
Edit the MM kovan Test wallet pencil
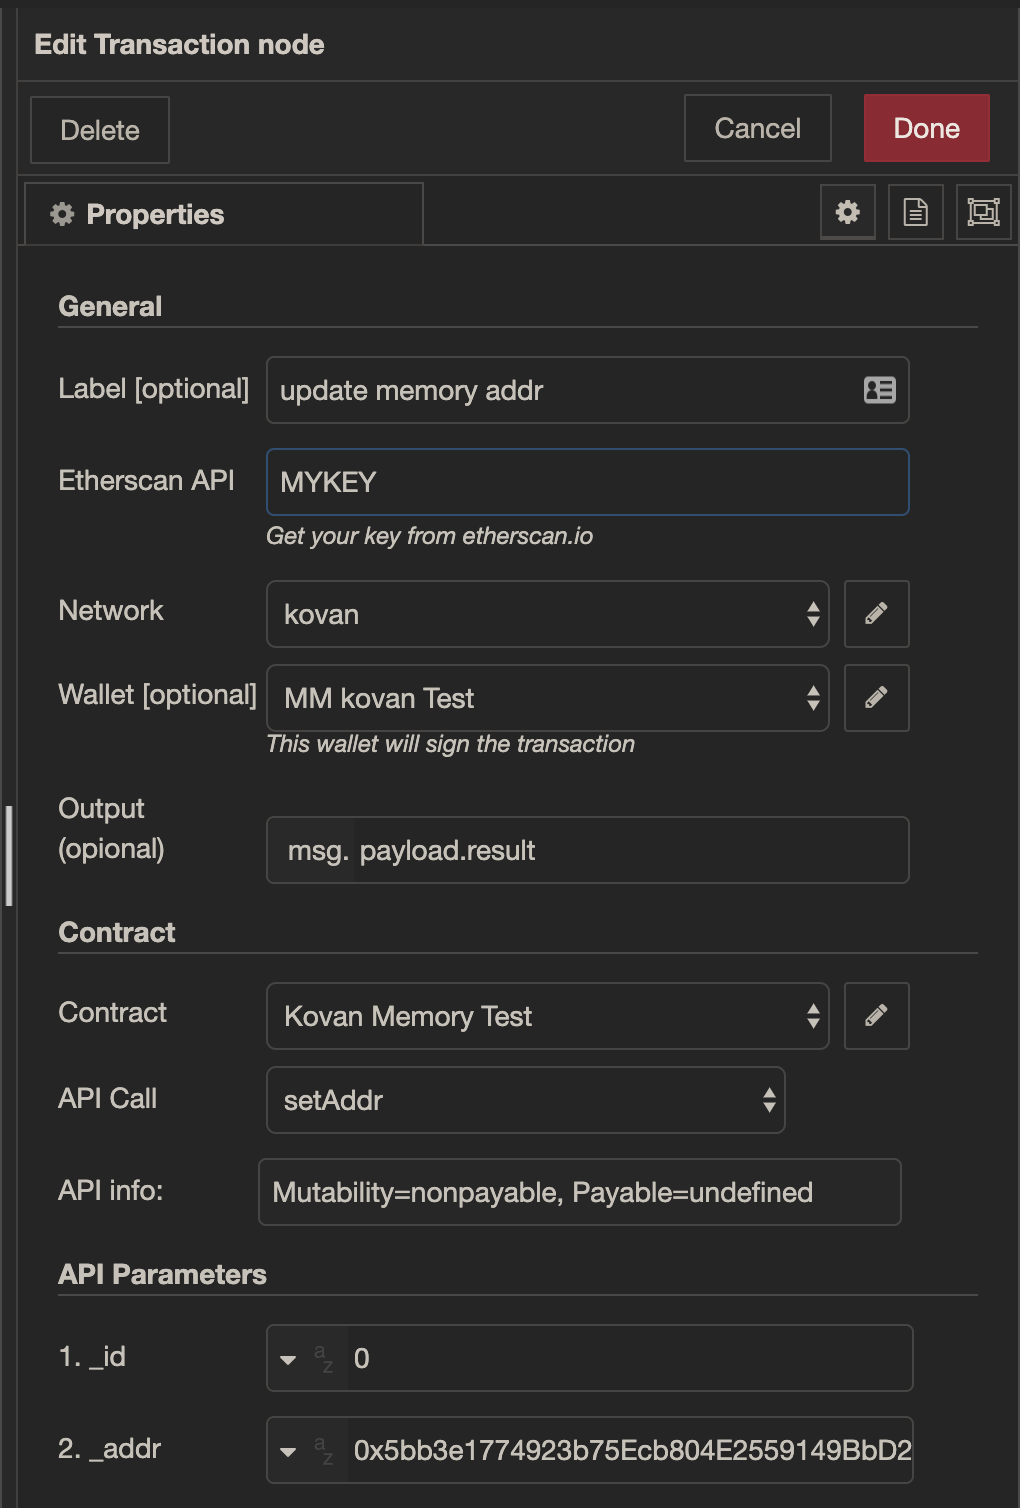[876, 698]
